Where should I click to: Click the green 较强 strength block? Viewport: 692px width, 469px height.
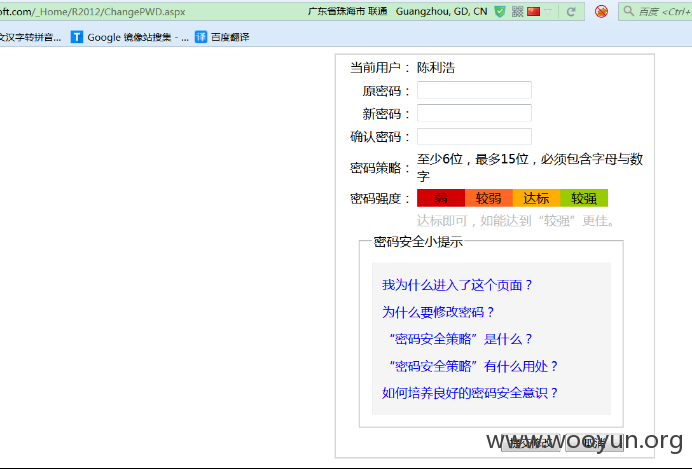tap(584, 198)
